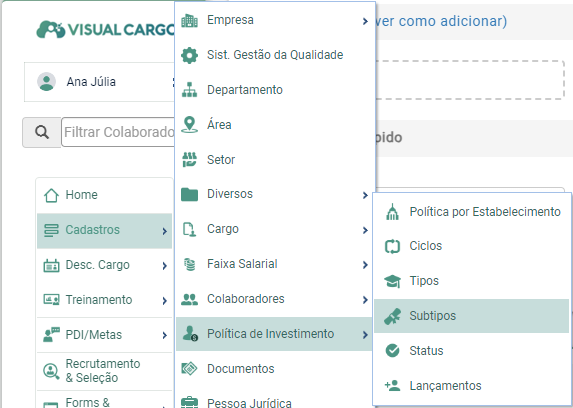This screenshot has width=573, height=408.
Task: Expand the Treinamento menu chevron
Action: [164, 301]
